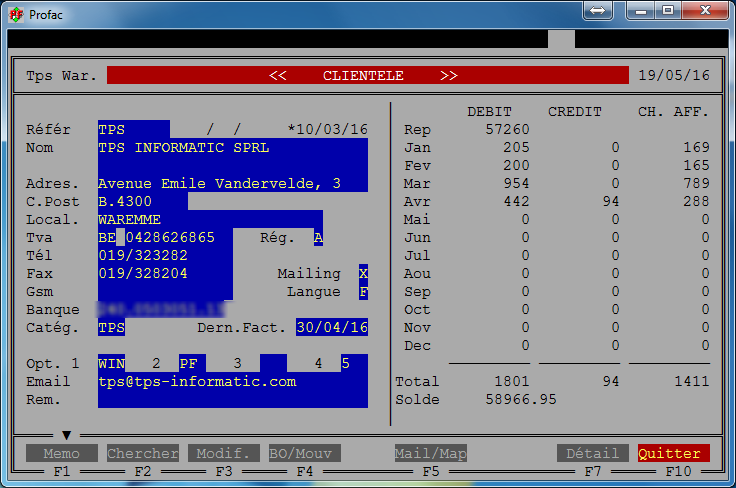Click the down arrow marker above Memo

tap(67, 435)
